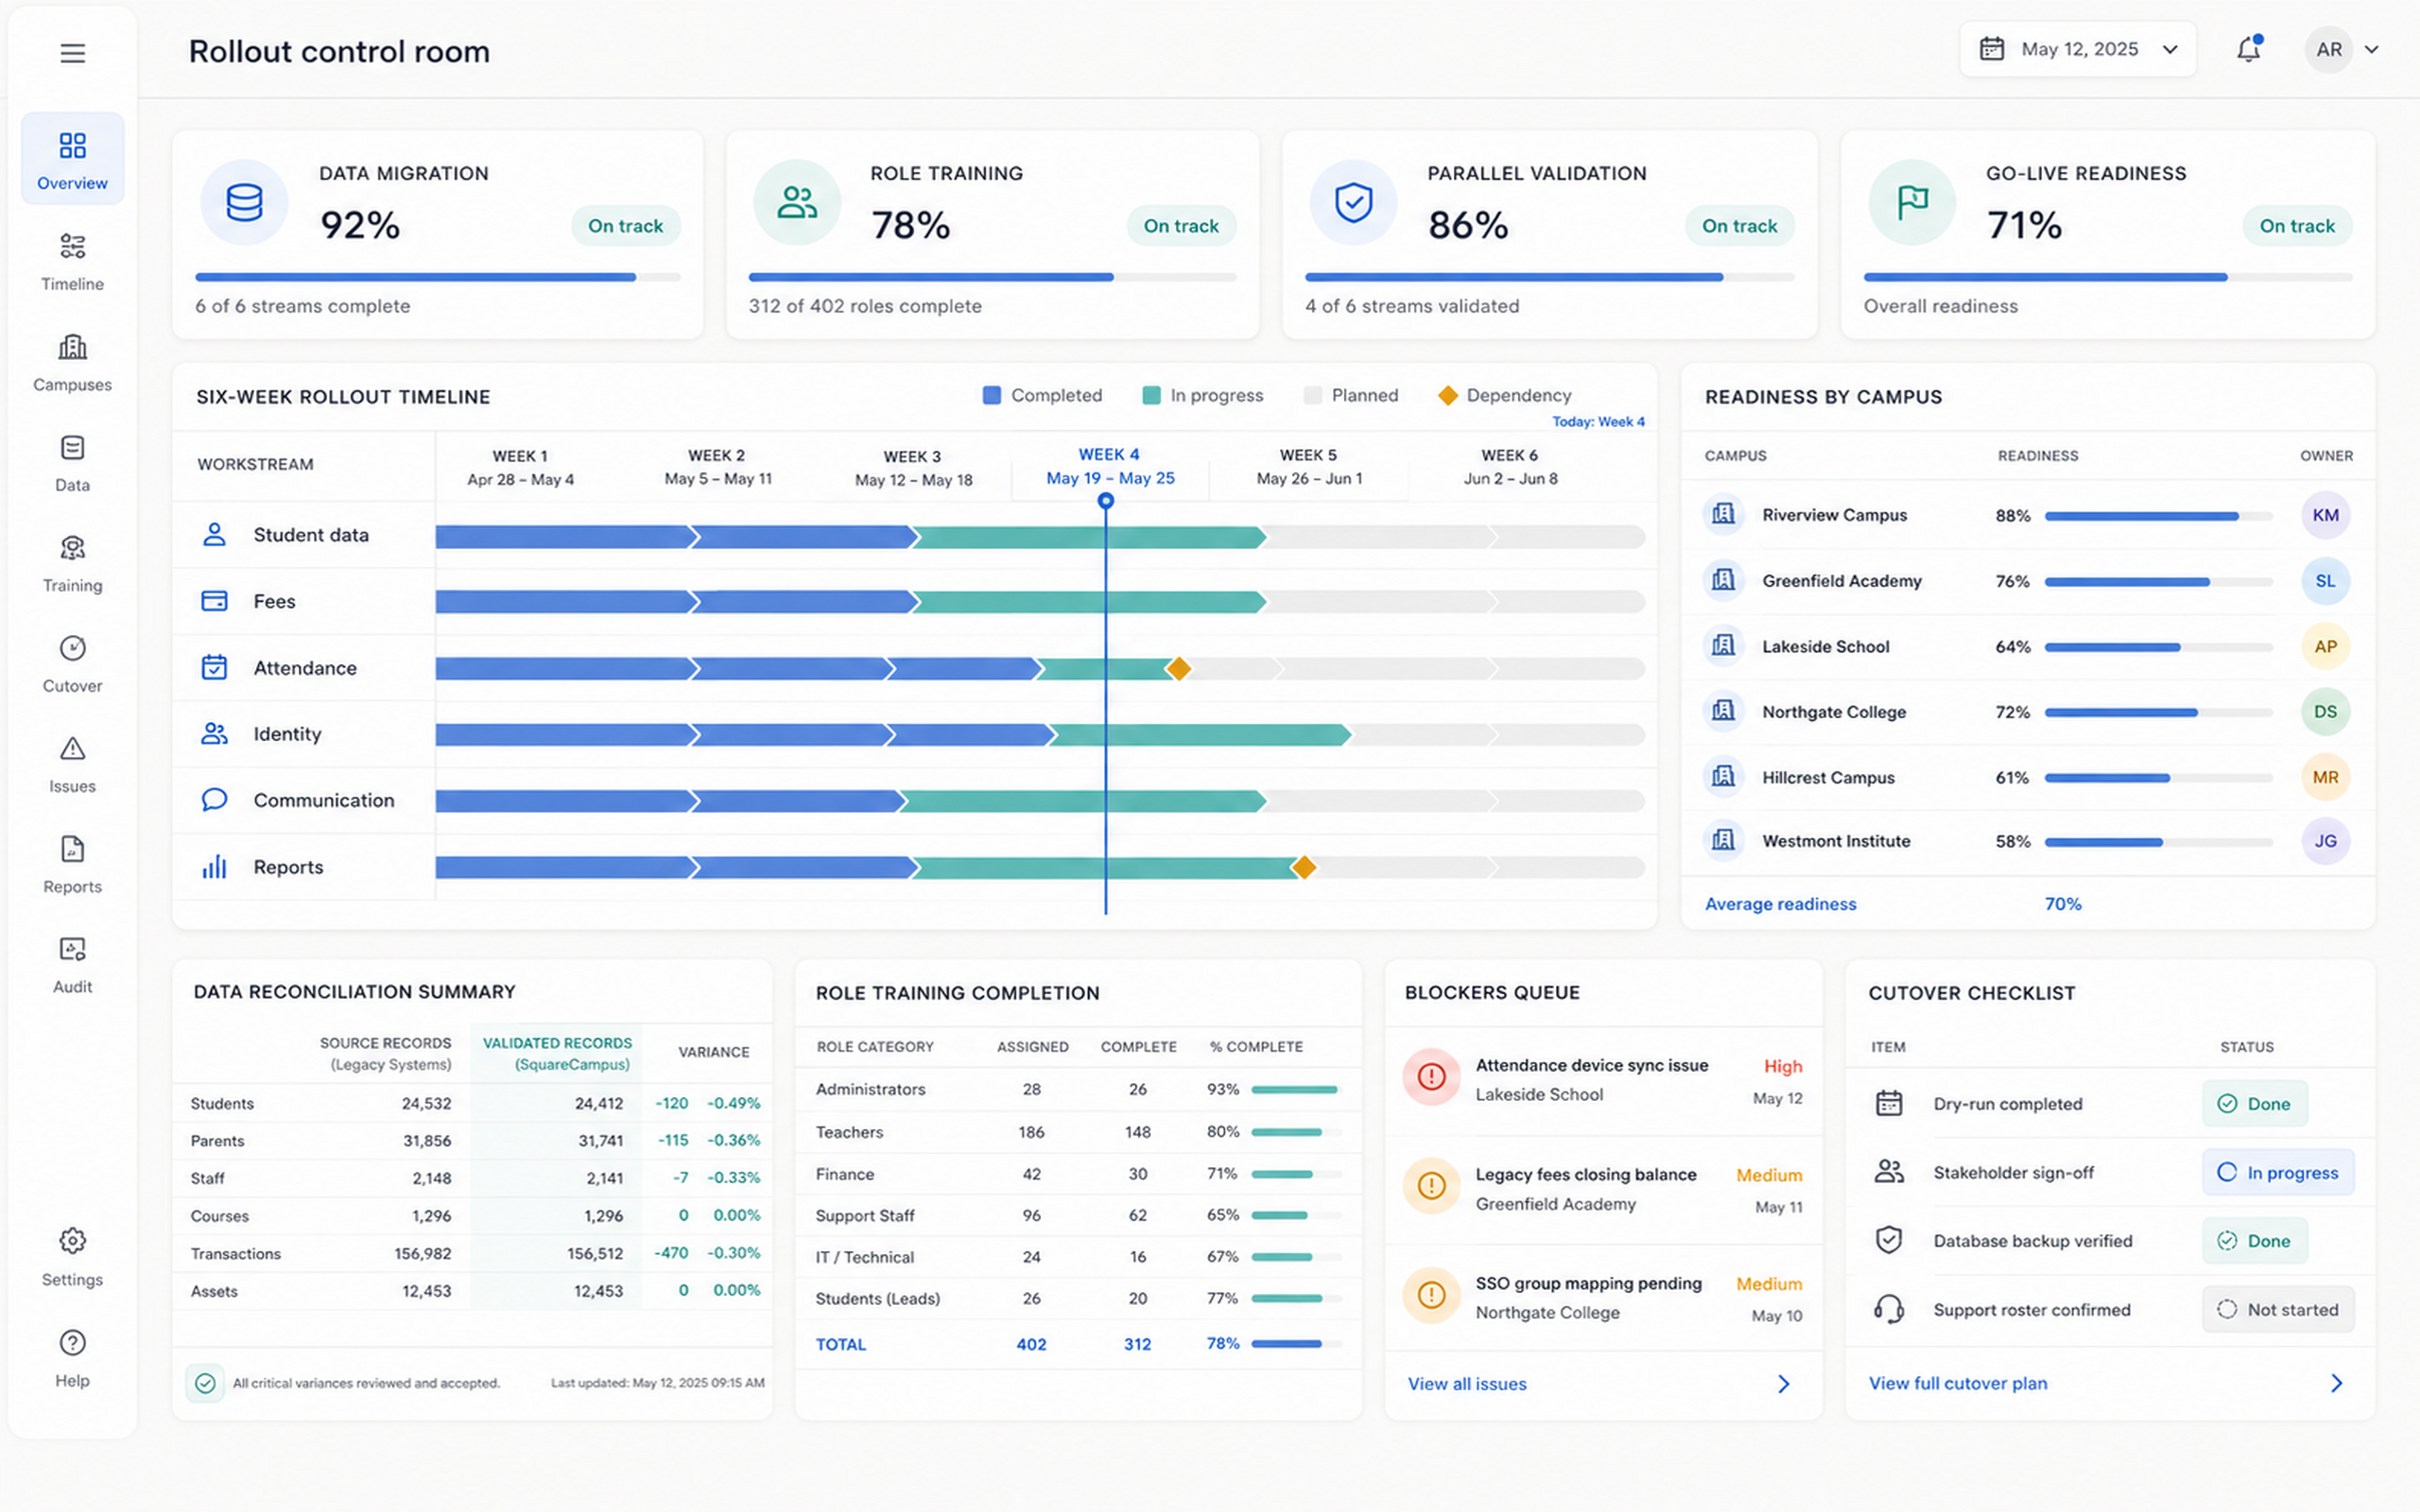Screen dimensions: 2420x1512
Task: Click the Riverview Campus building icon
Action: (1723, 514)
